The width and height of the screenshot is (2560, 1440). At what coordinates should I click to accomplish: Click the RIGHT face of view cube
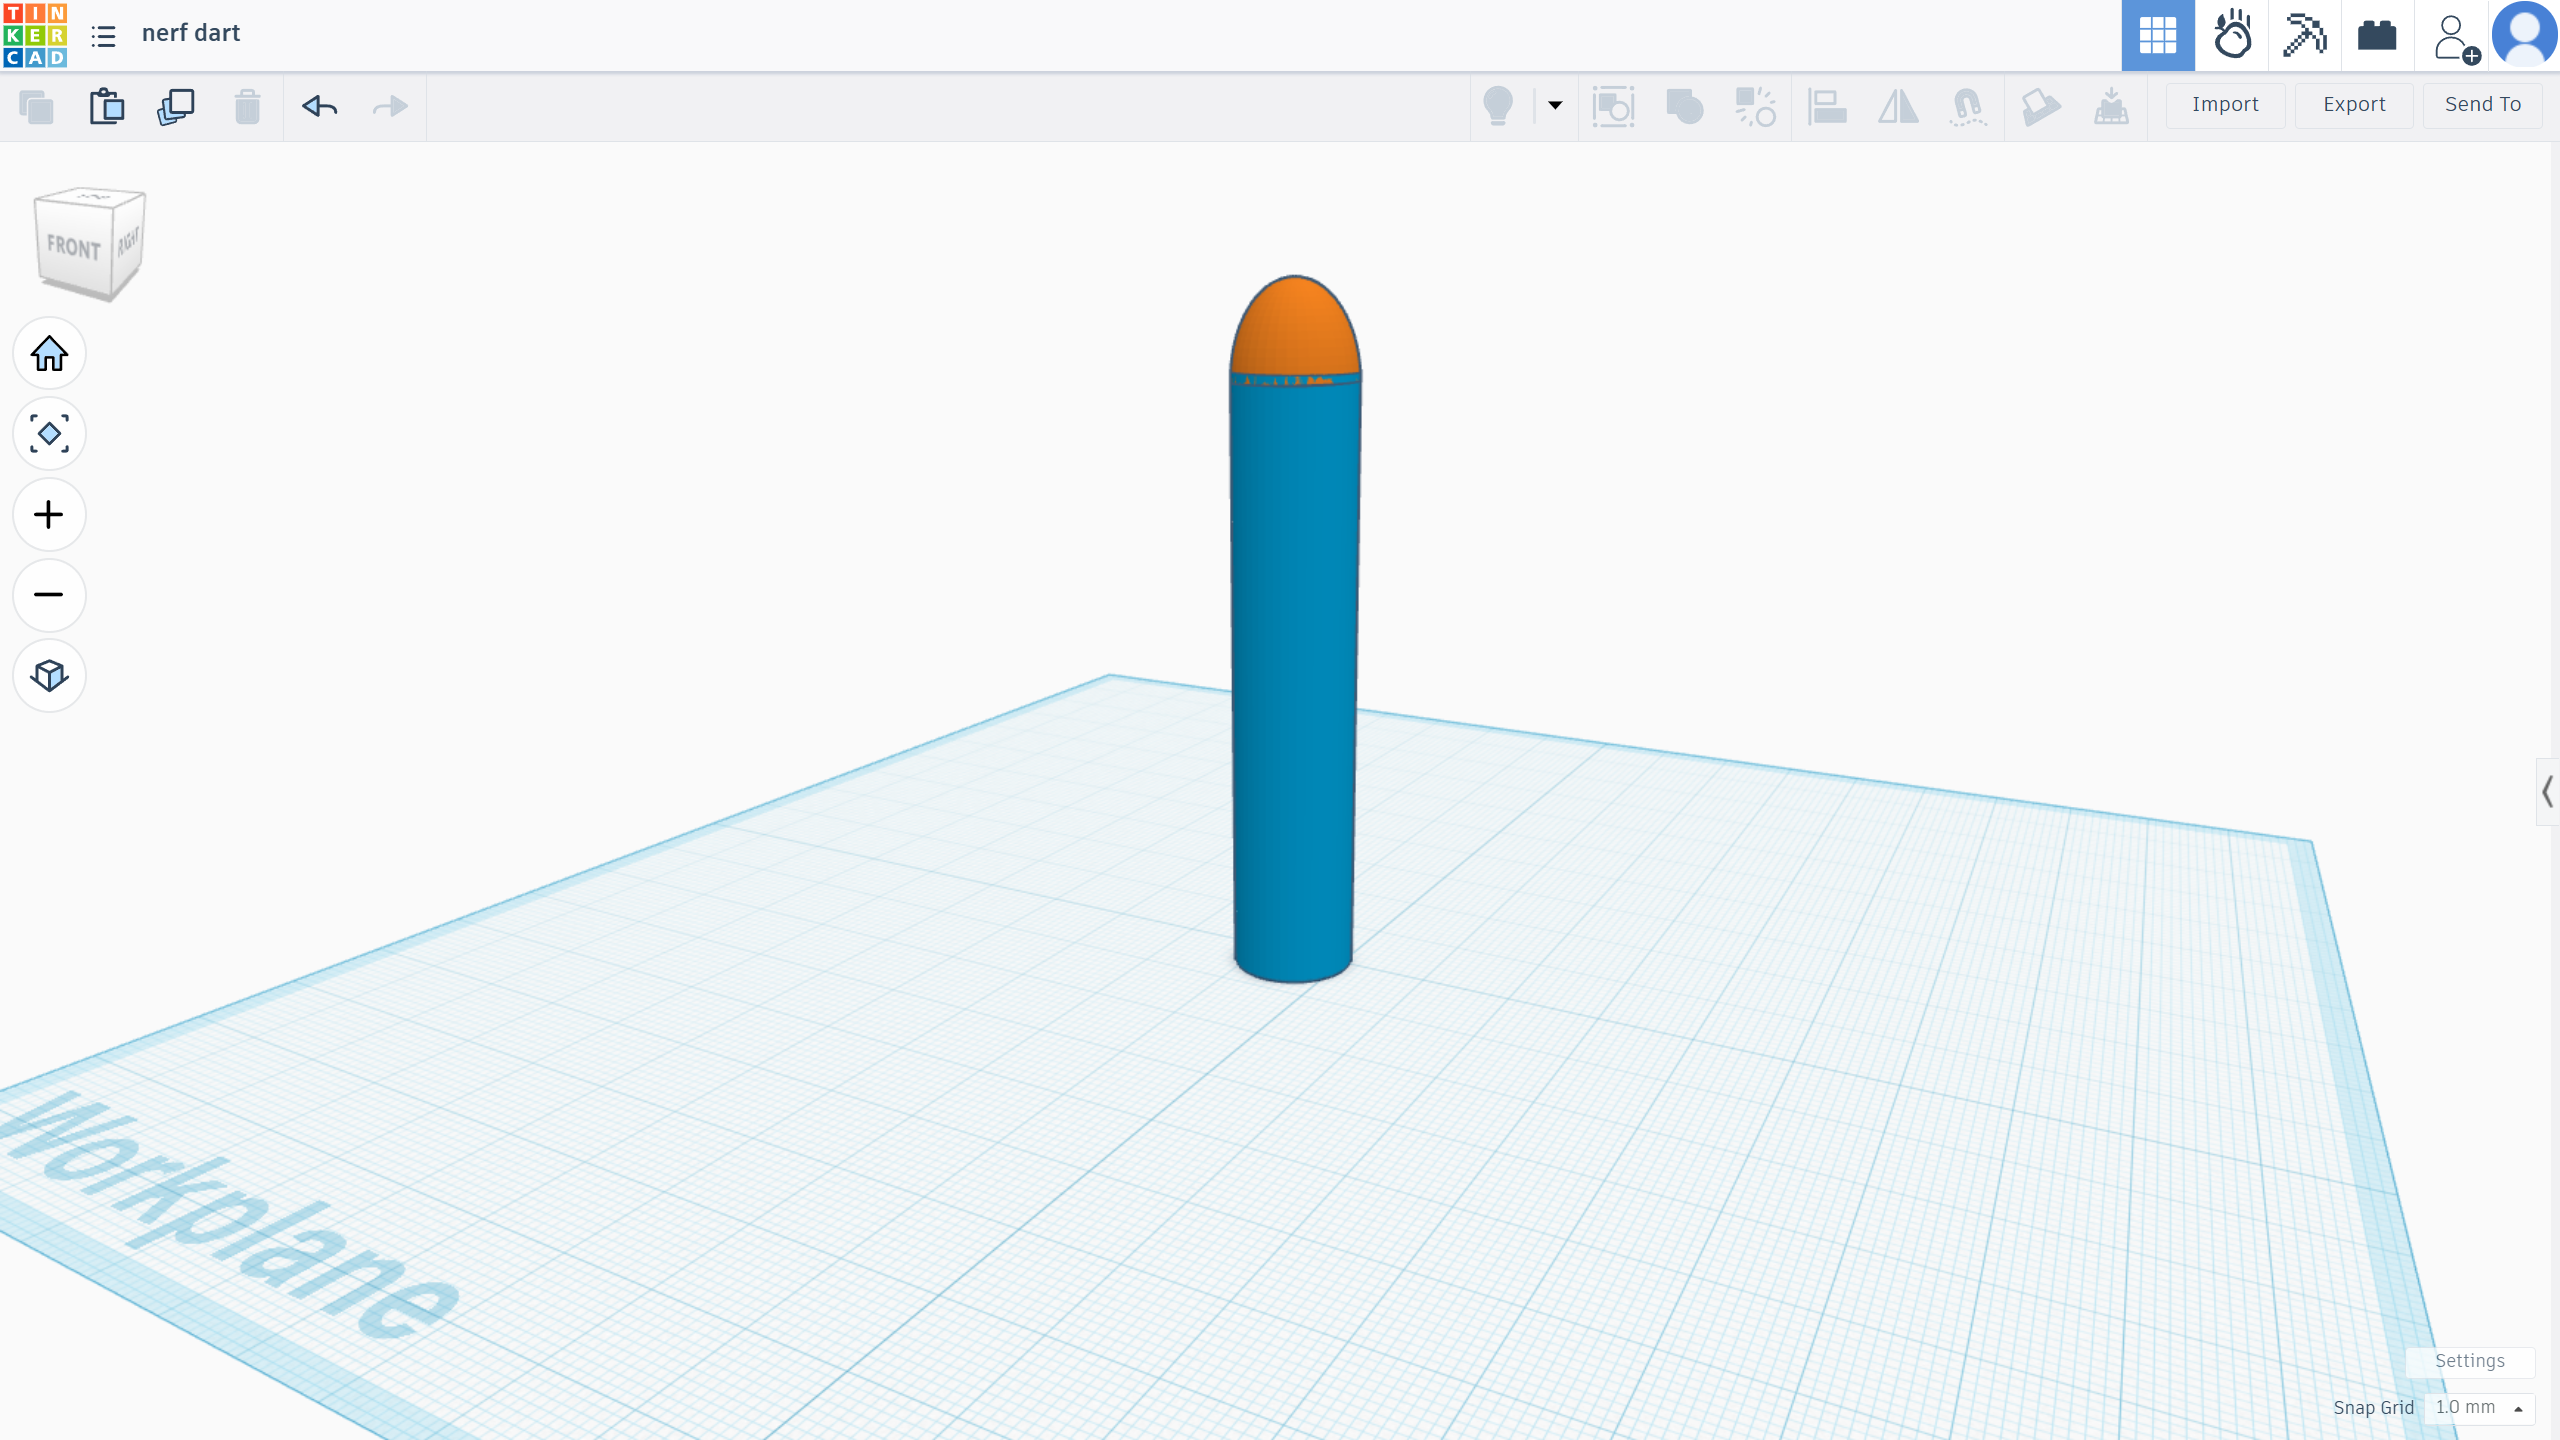(x=128, y=242)
